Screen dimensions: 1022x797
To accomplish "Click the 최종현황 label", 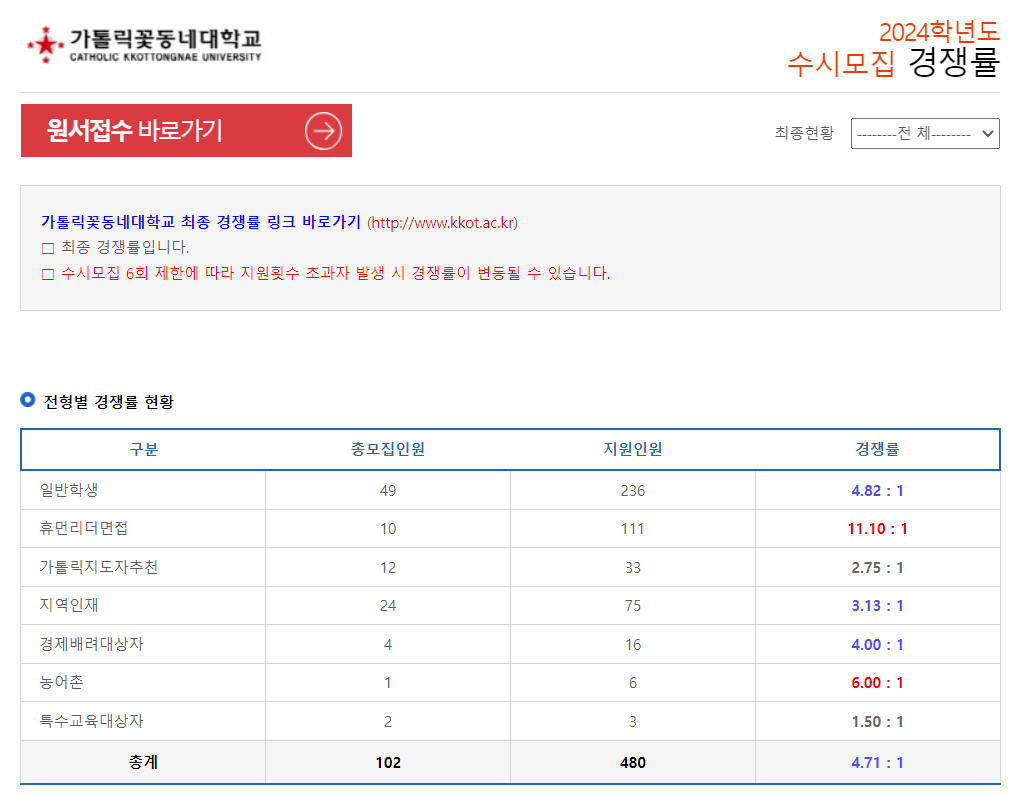I will click(802, 133).
